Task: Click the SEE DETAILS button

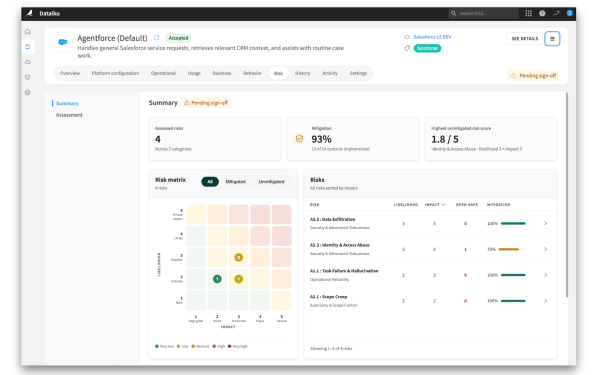Action: pos(525,39)
